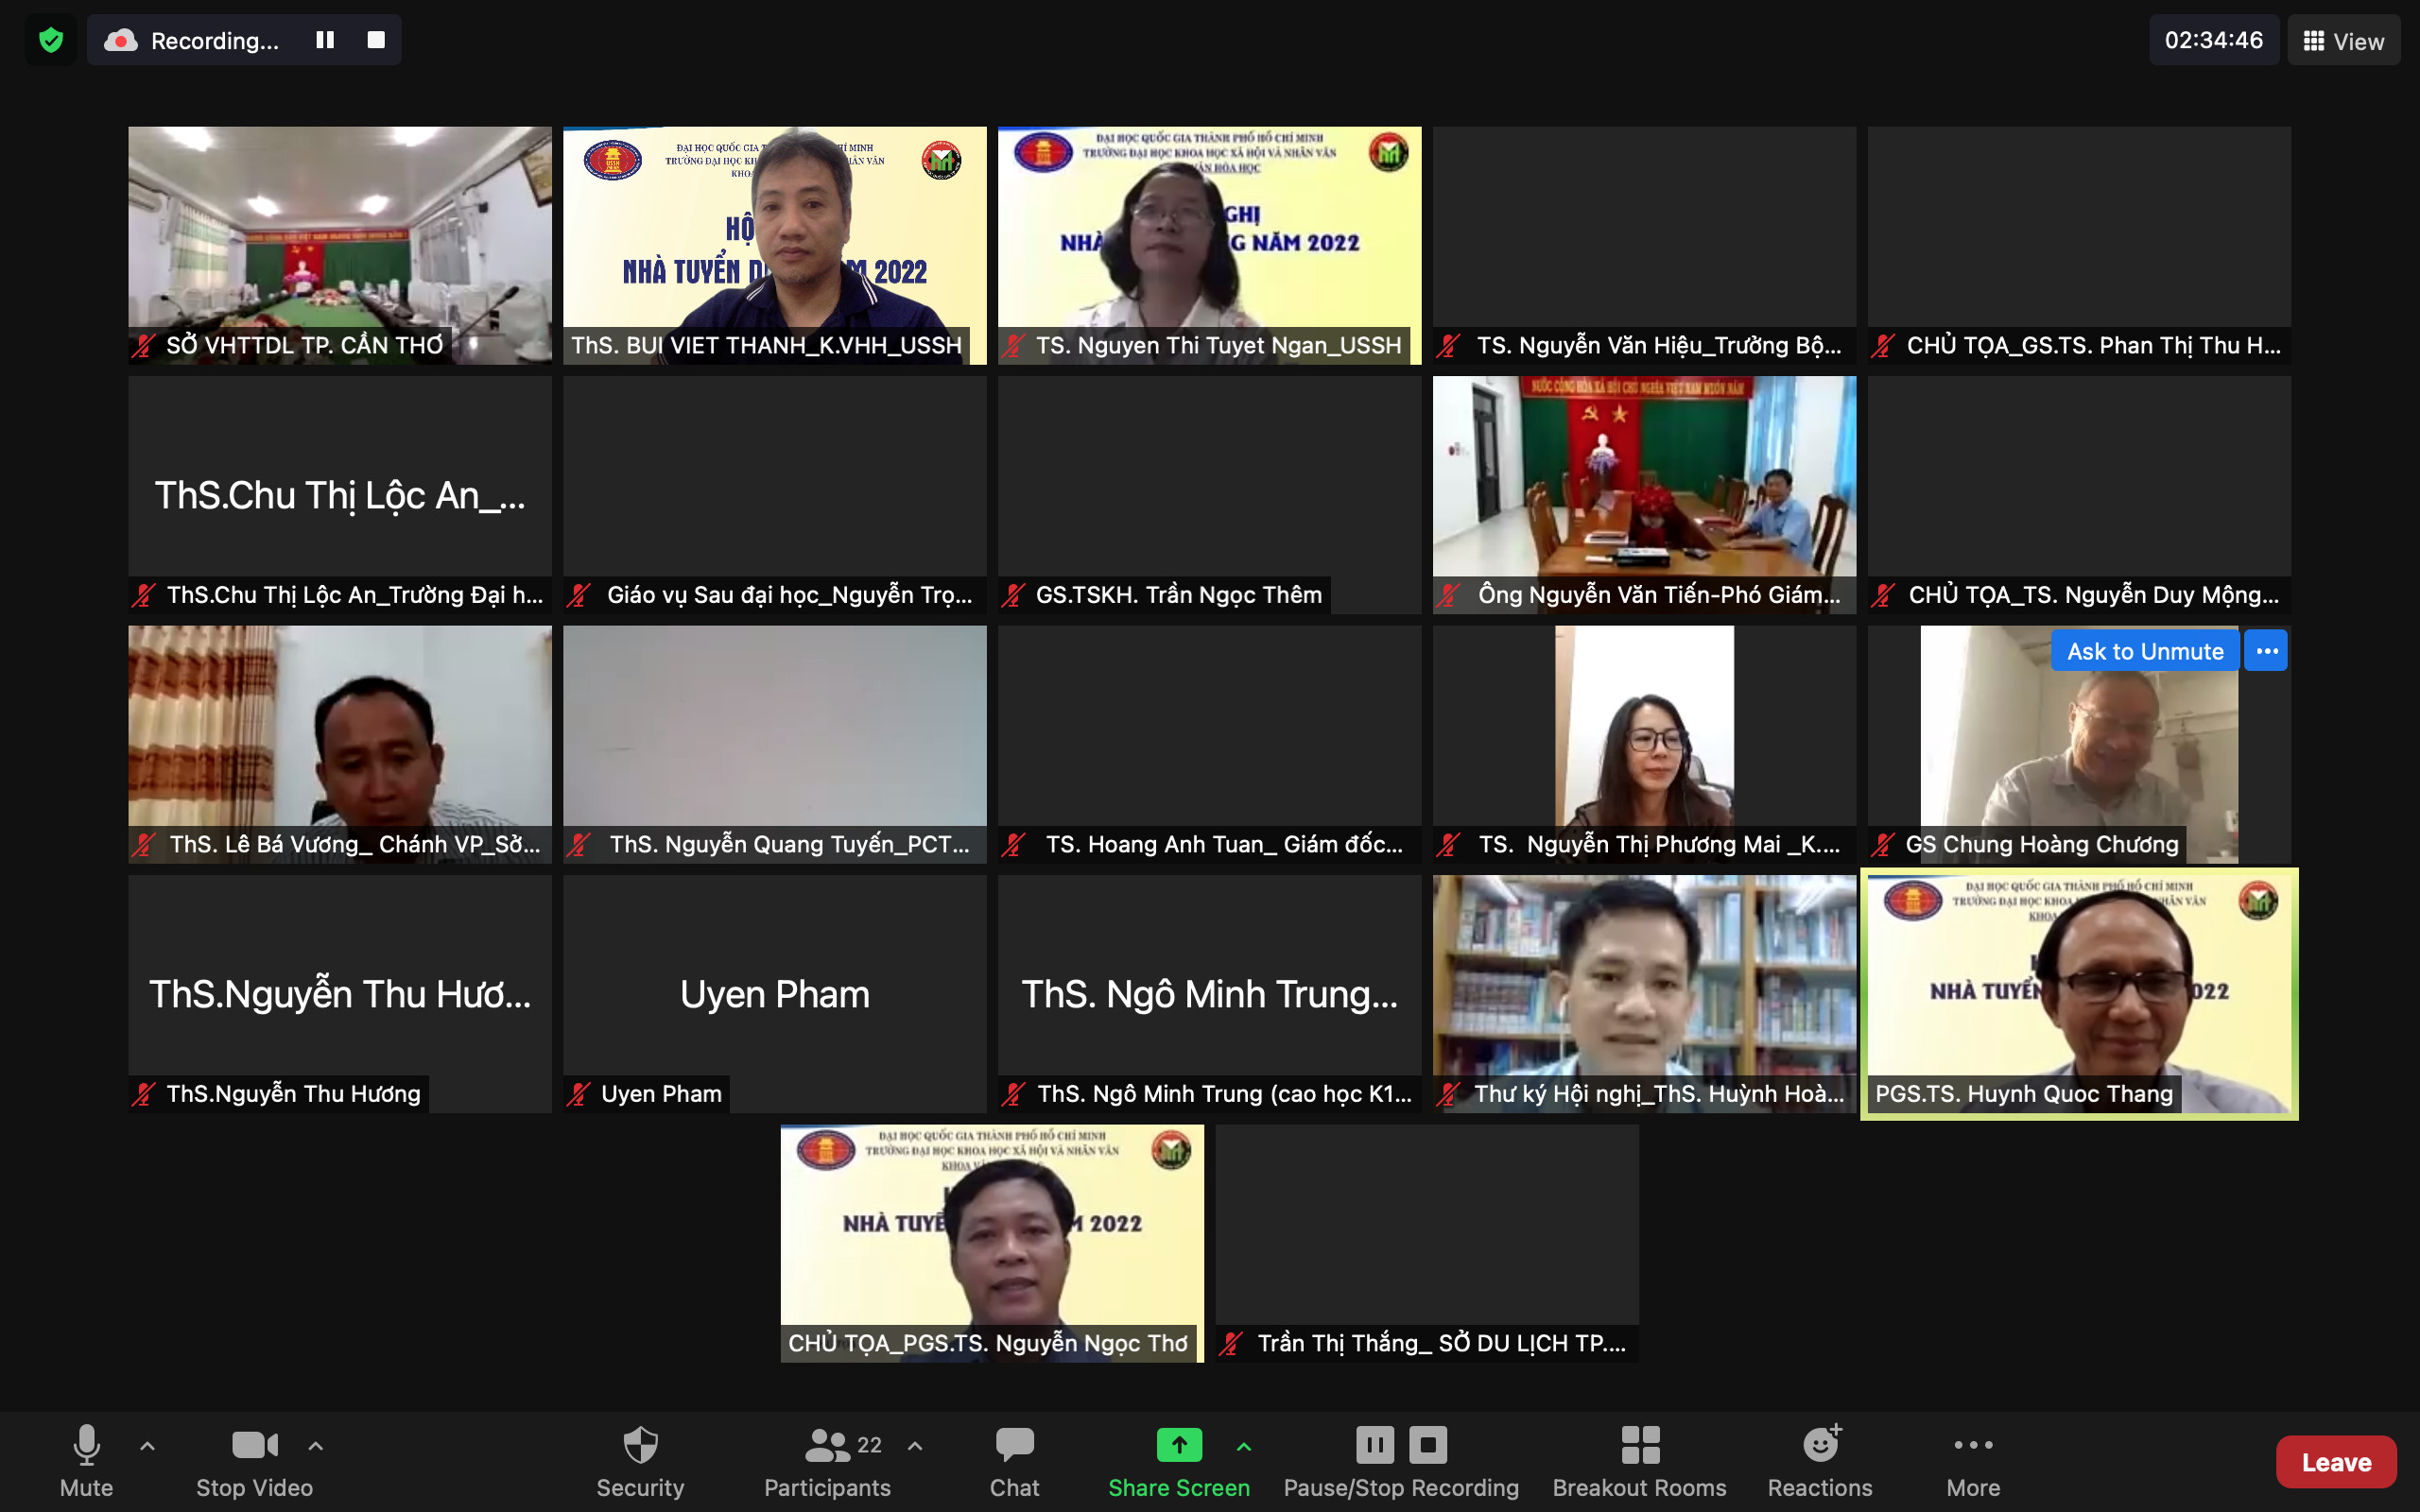Select Thư ký Hội nghị ThS. Huỳnh video tile
This screenshot has height=1512, width=2420.
[1644, 993]
